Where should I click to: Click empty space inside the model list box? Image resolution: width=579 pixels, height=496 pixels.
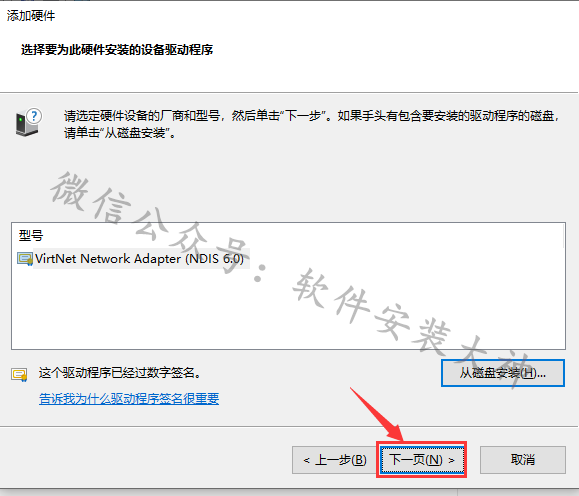(x=288, y=310)
